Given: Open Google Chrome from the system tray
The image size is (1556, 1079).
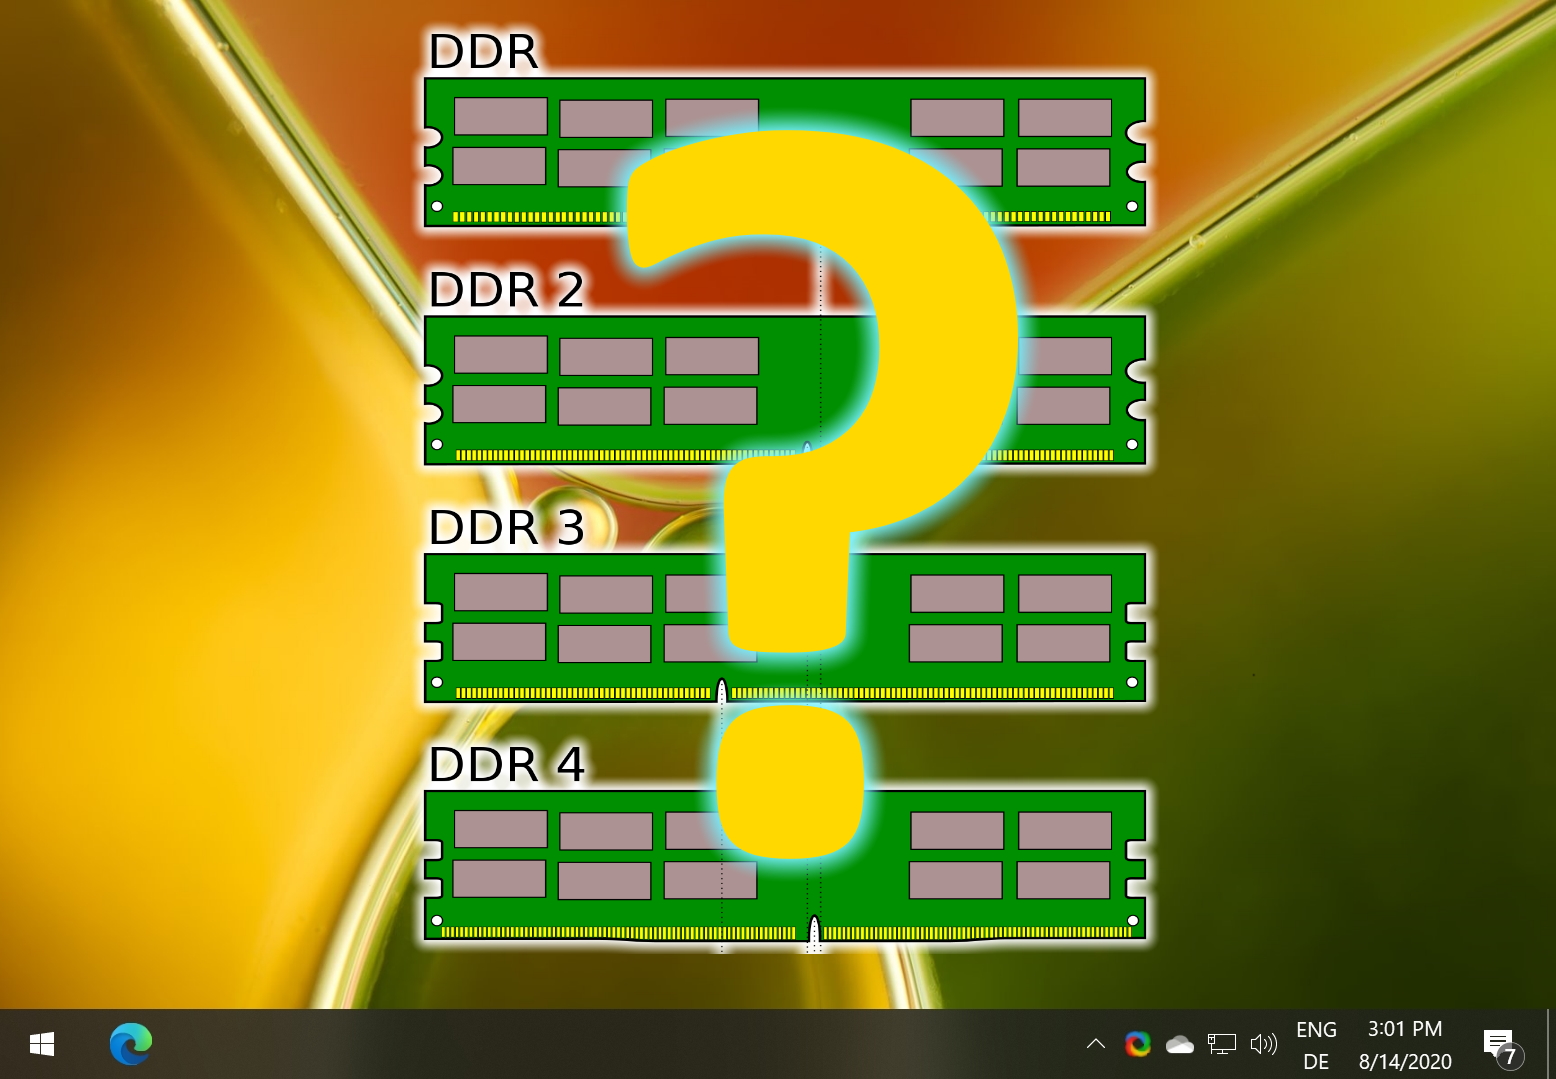Looking at the screenshot, I should [x=1139, y=1044].
